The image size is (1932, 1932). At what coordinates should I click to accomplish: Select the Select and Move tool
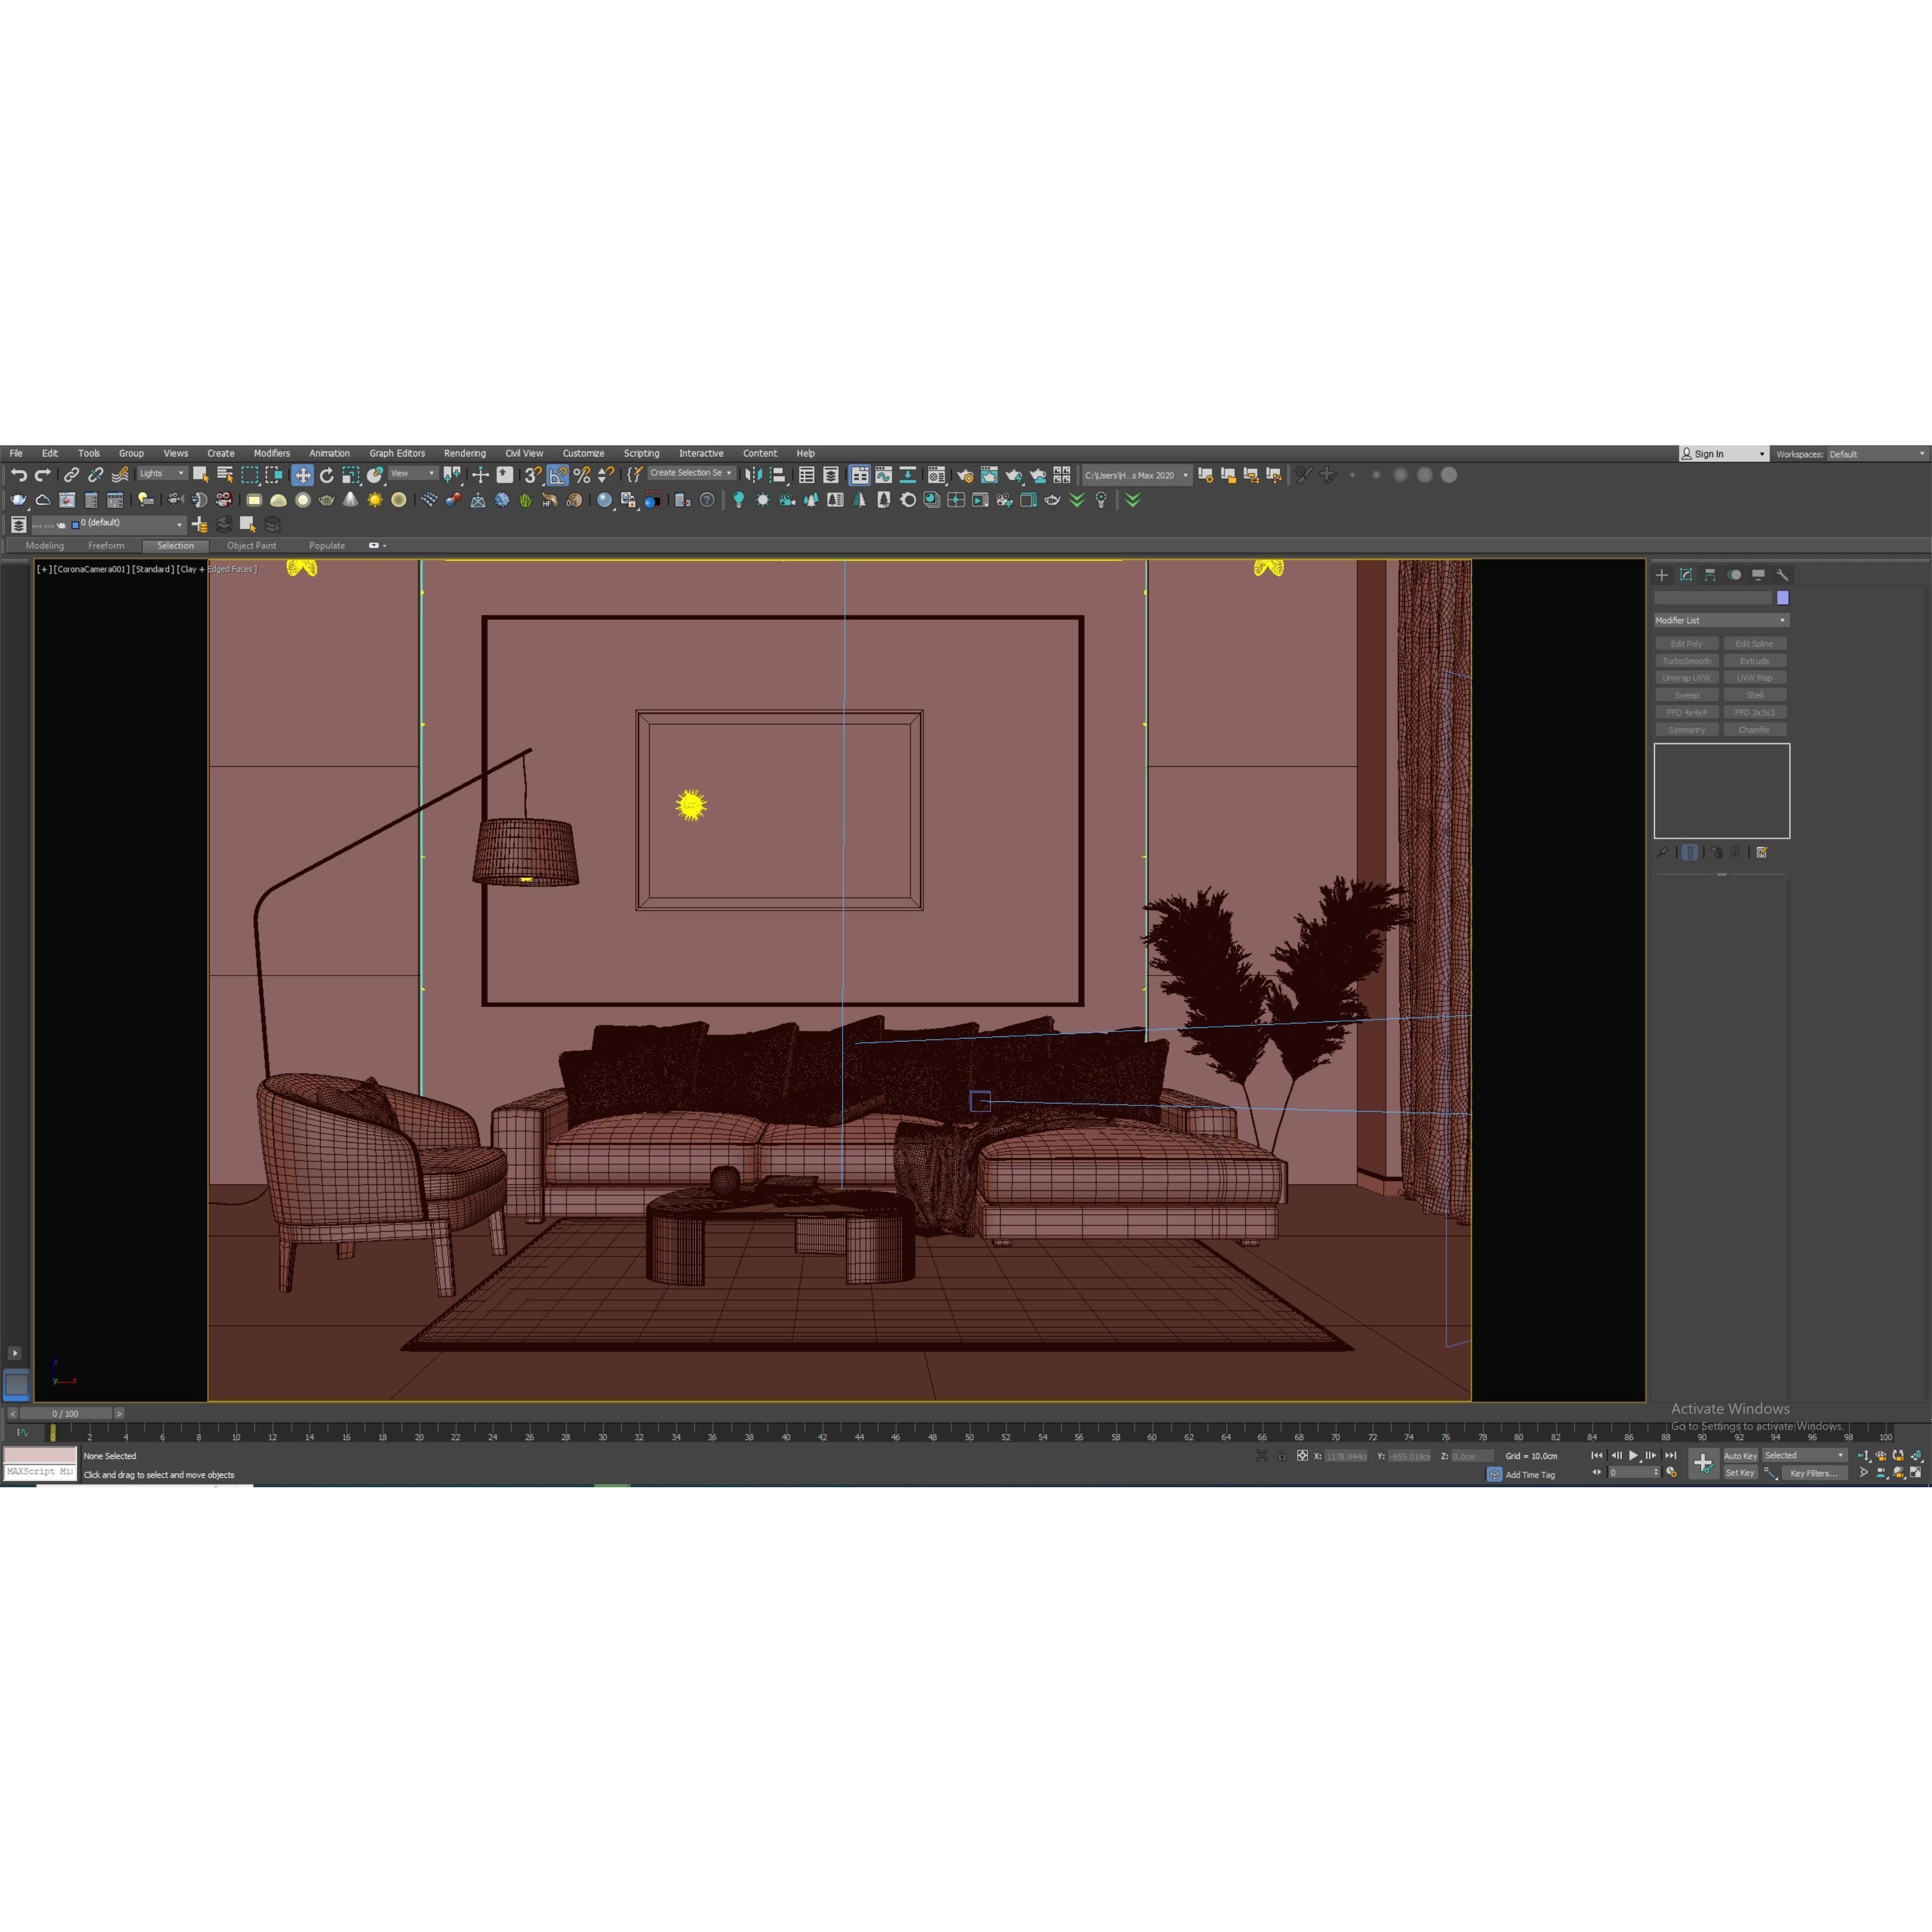point(303,475)
